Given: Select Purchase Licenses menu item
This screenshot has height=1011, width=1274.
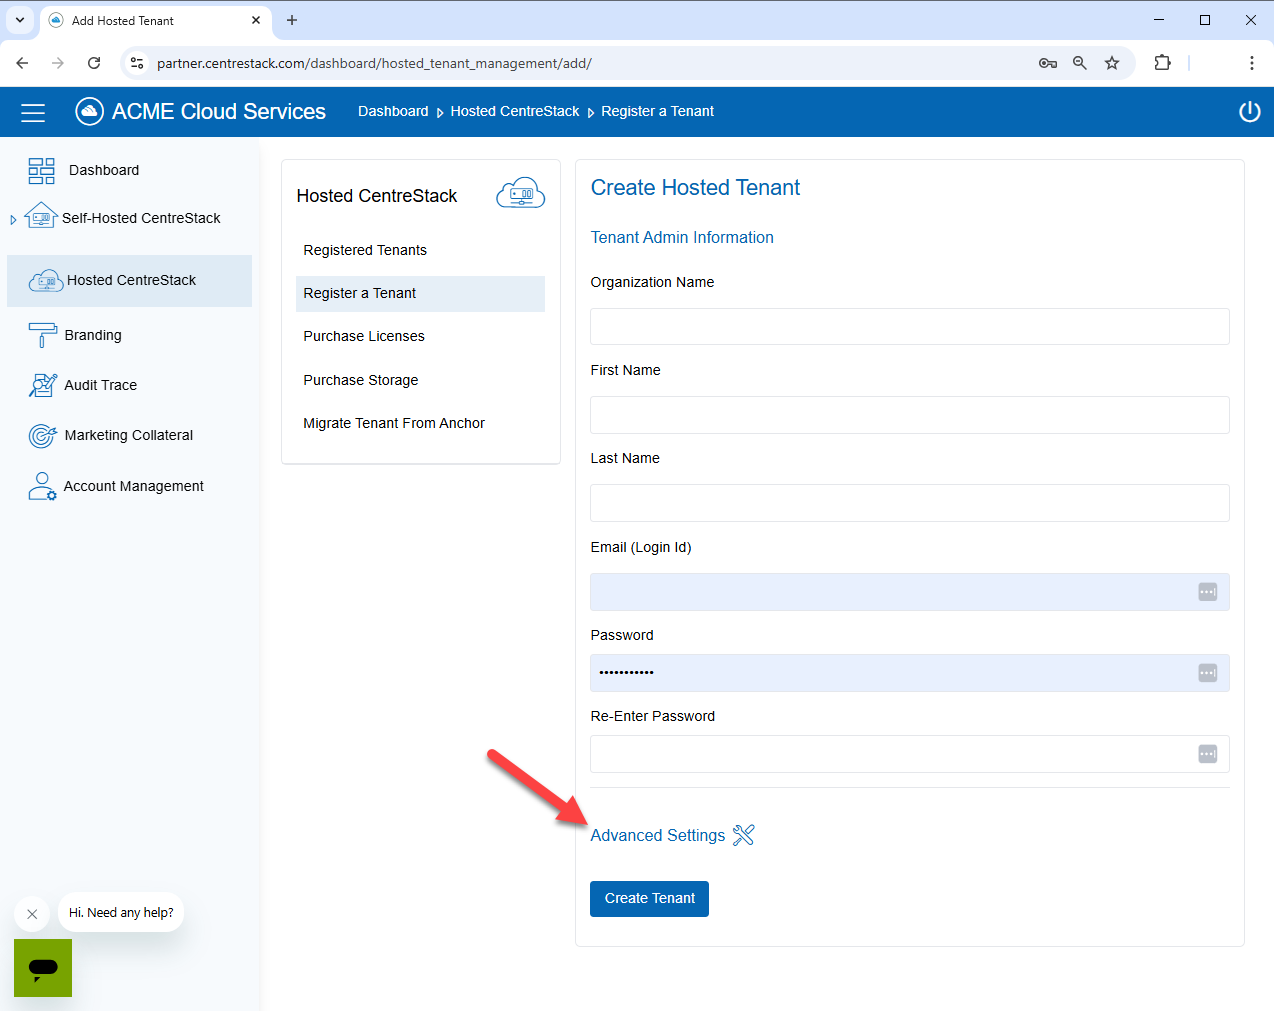Looking at the screenshot, I should coord(364,336).
